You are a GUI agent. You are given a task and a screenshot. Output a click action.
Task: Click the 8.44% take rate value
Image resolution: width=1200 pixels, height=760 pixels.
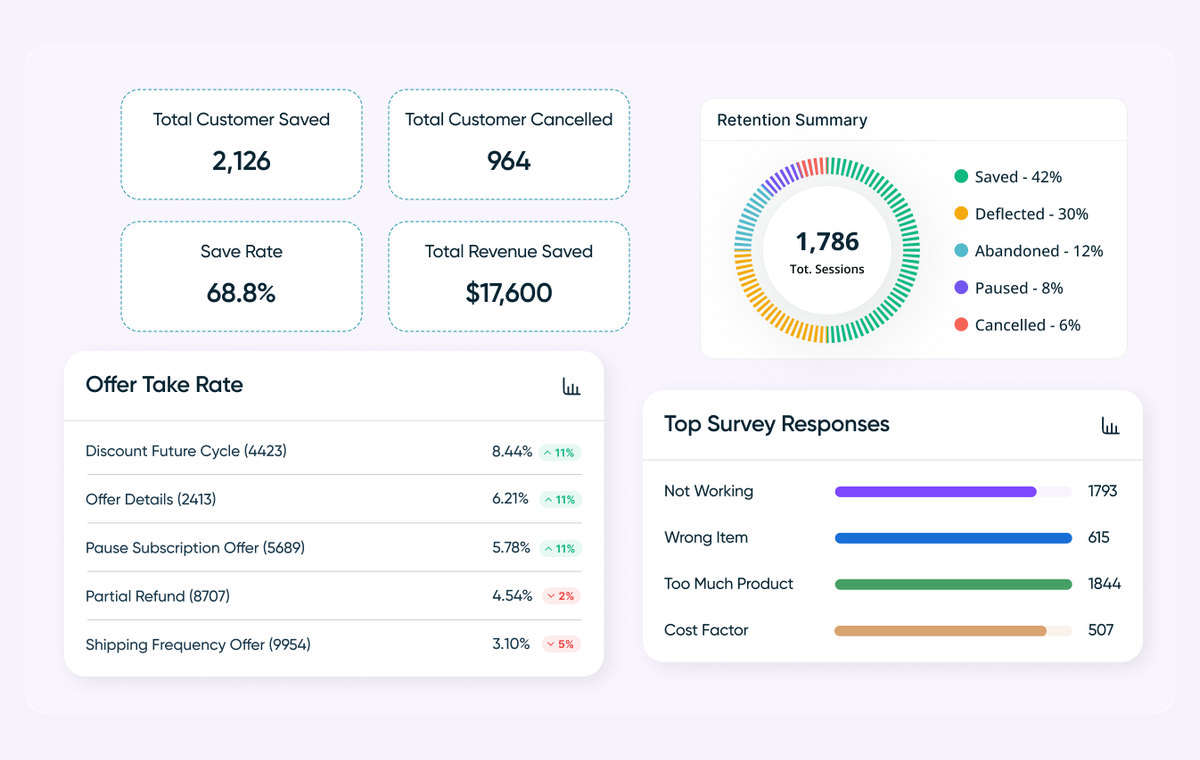pos(512,451)
